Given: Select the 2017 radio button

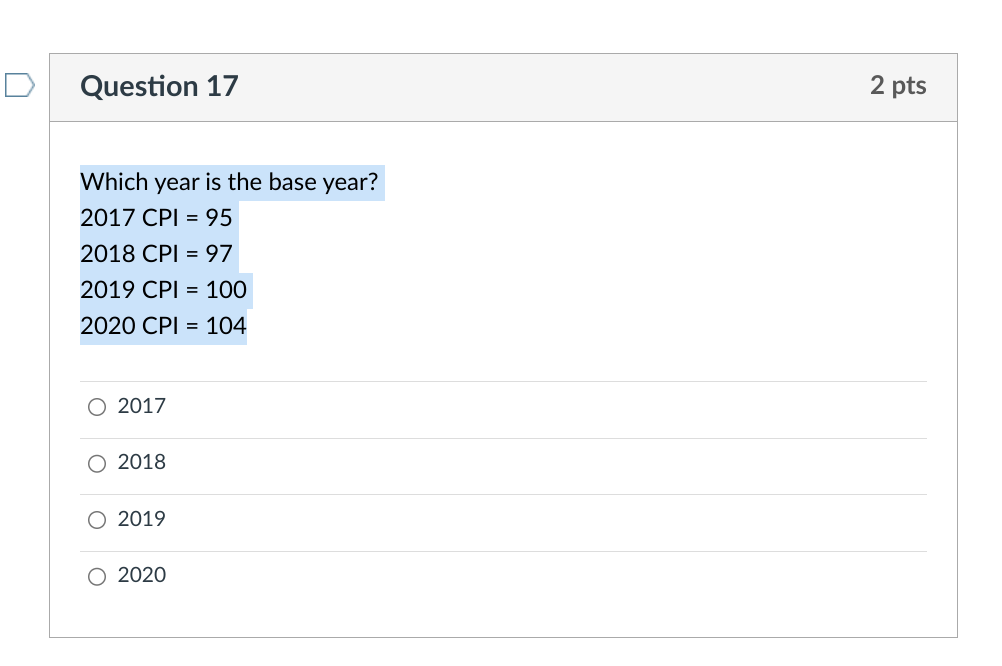Looking at the screenshot, I should click(96, 406).
